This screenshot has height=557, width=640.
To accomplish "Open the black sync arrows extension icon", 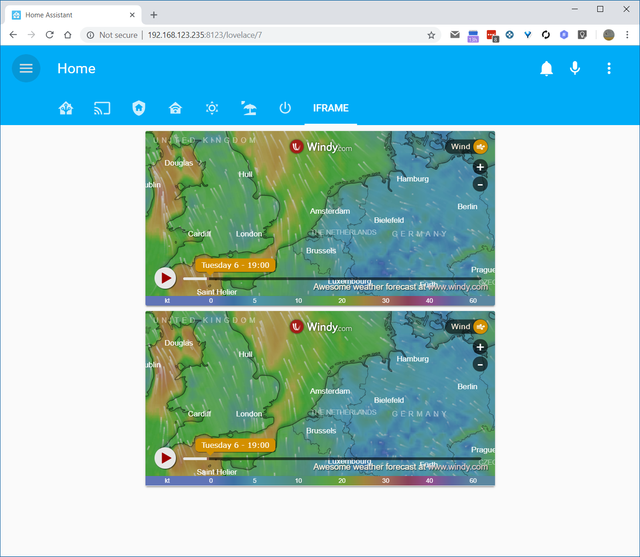I will point(546,35).
